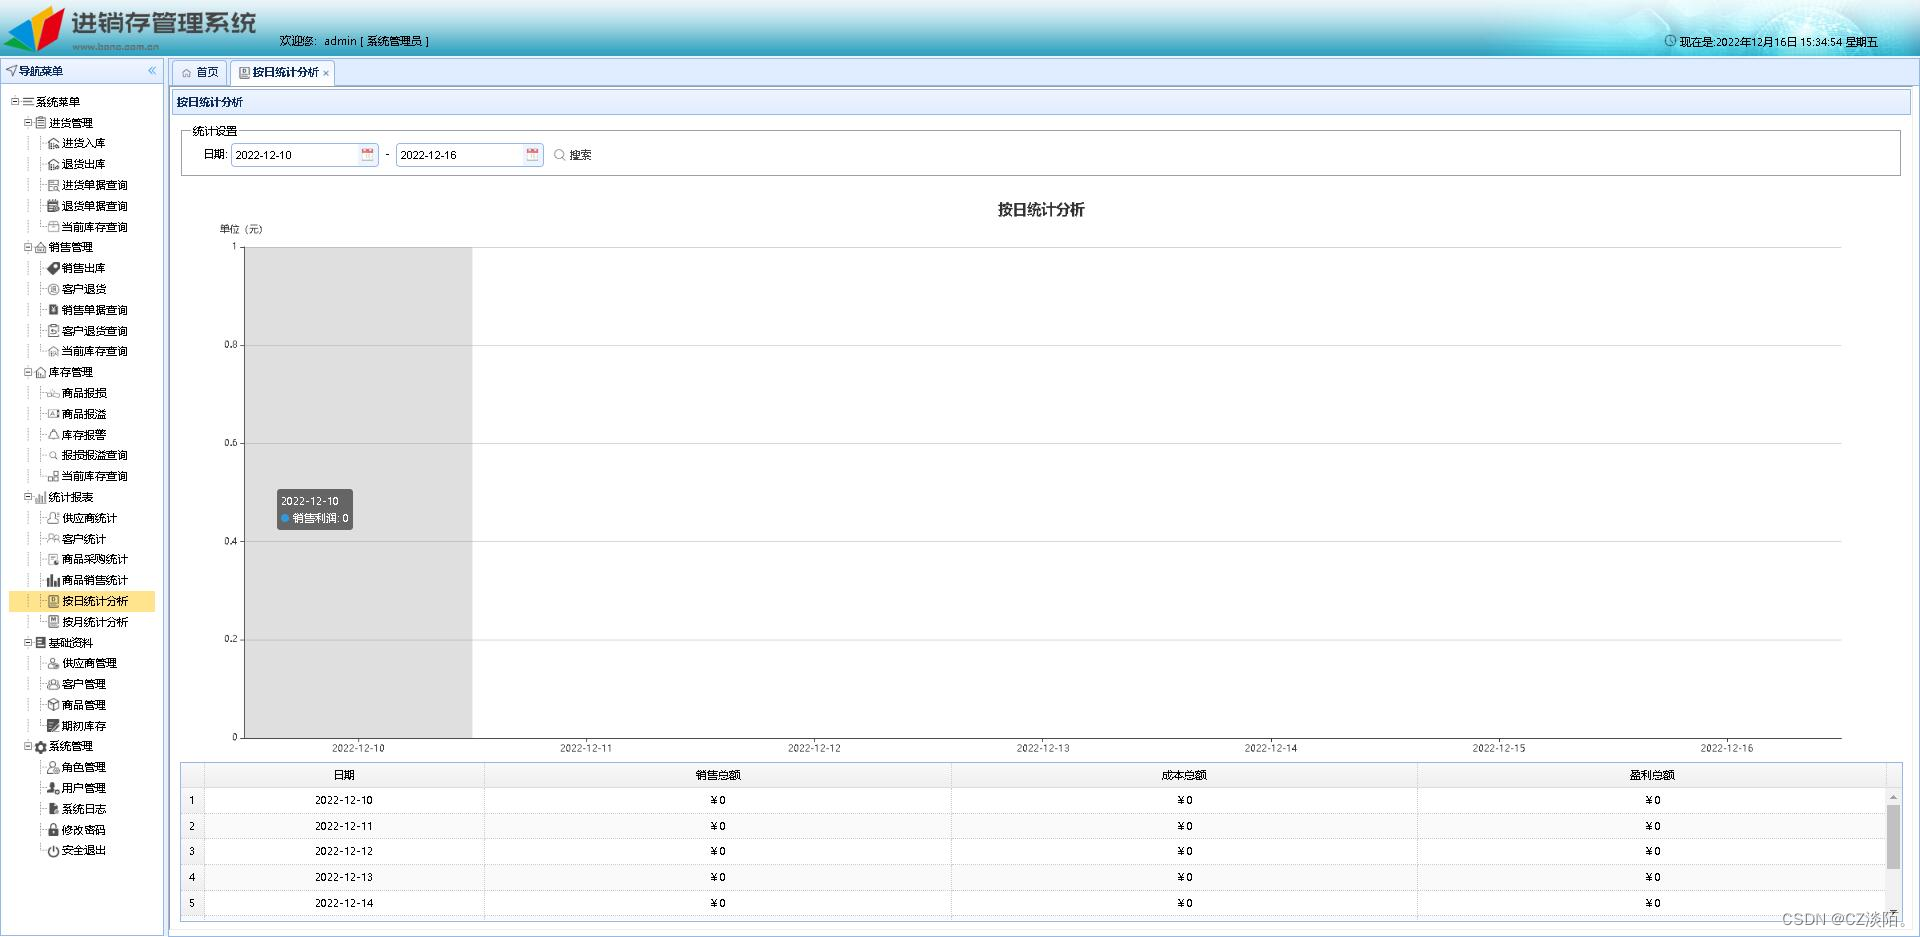Click the 商品报损 icon
1920x937 pixels.
tap(54, 393)
